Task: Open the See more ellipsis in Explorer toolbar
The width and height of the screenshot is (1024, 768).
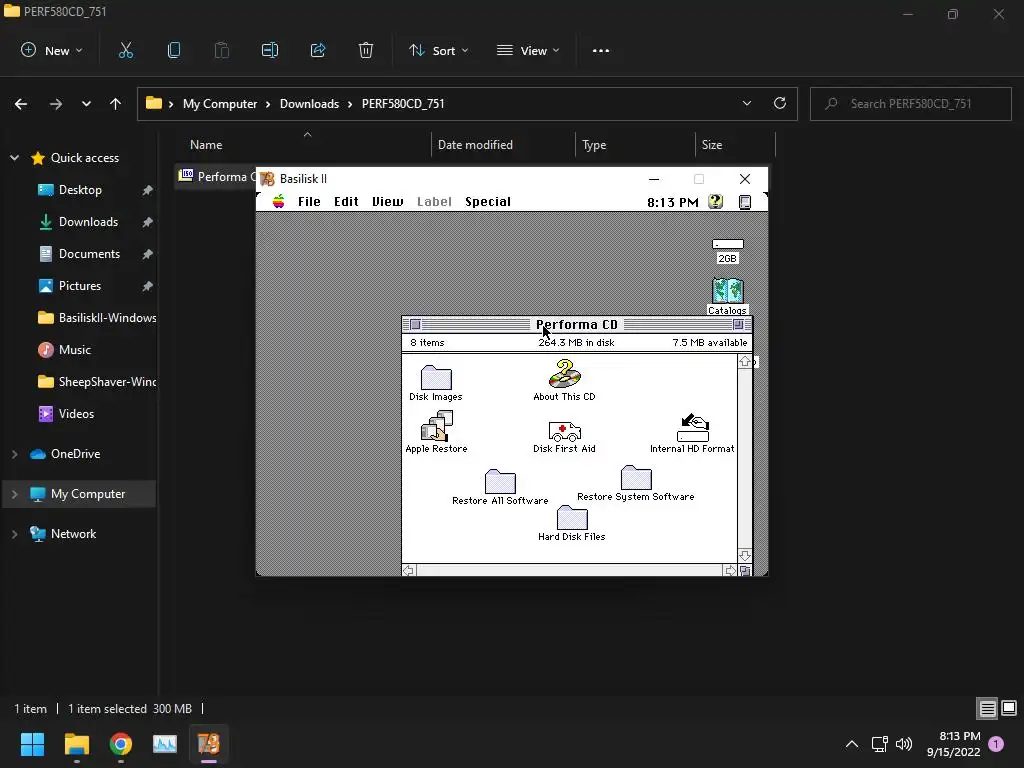Action: [x=601, y=50]
